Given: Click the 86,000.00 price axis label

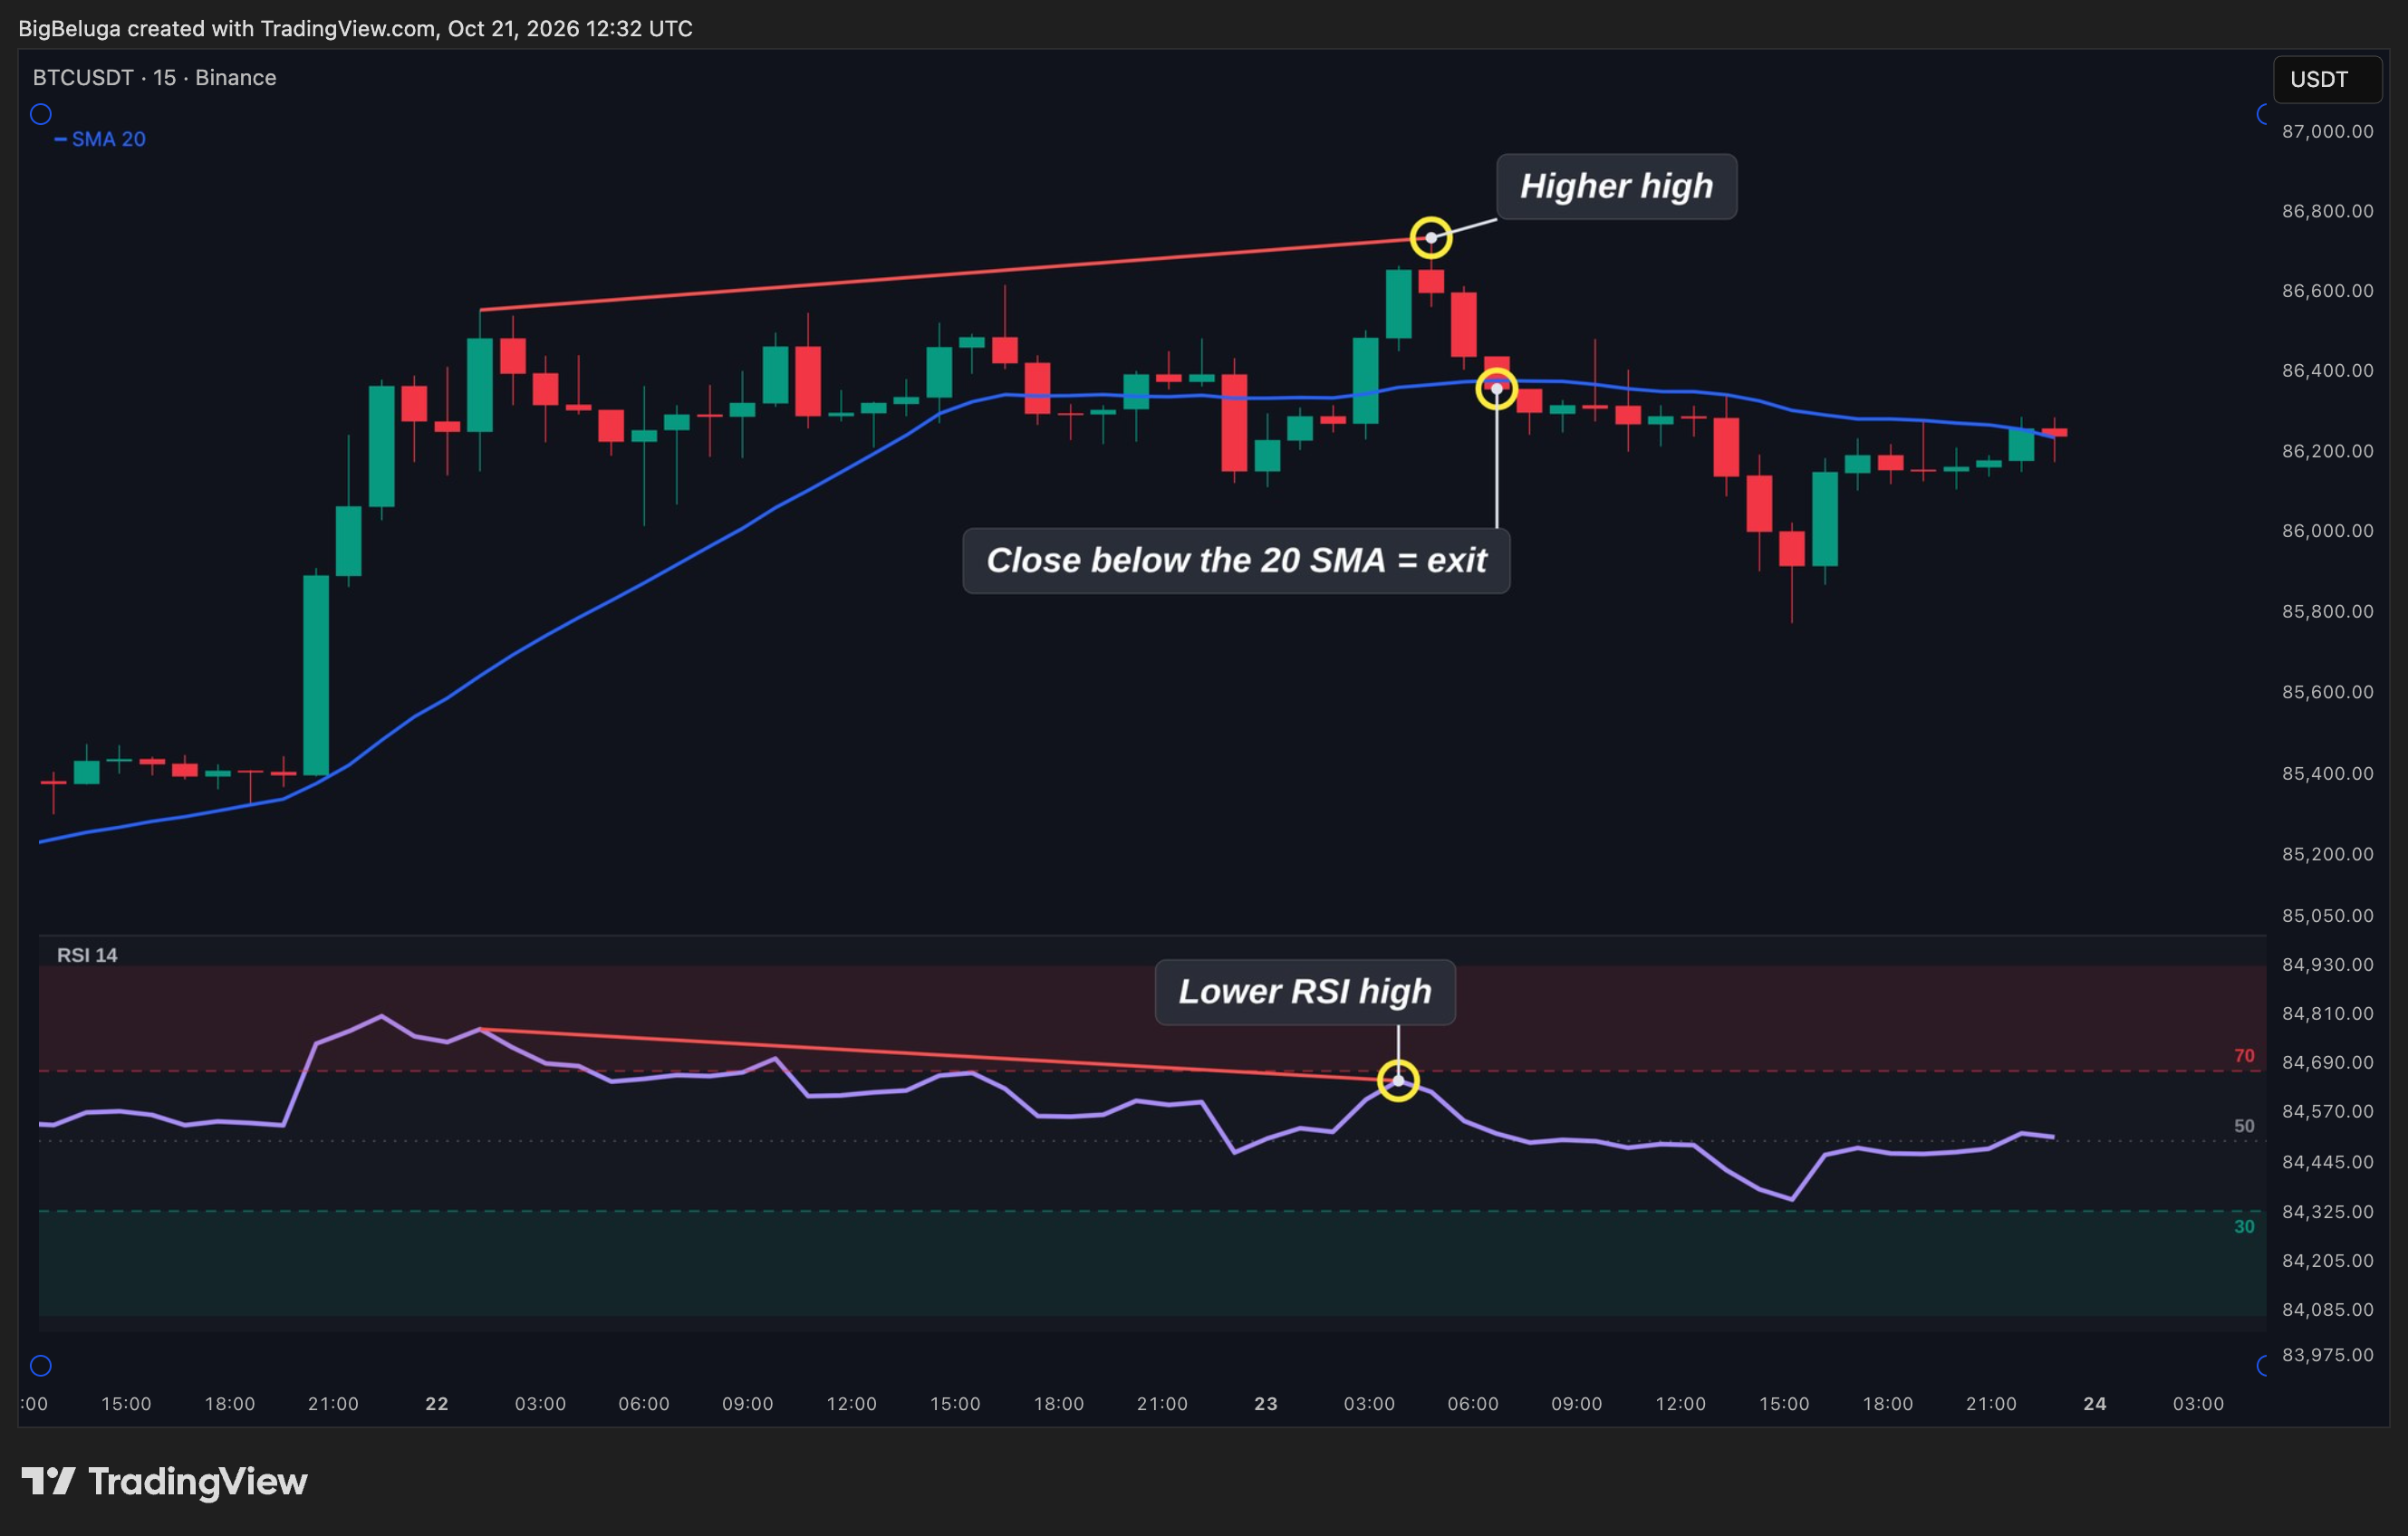Looking at the screenshot, I should pos(2327,531).
